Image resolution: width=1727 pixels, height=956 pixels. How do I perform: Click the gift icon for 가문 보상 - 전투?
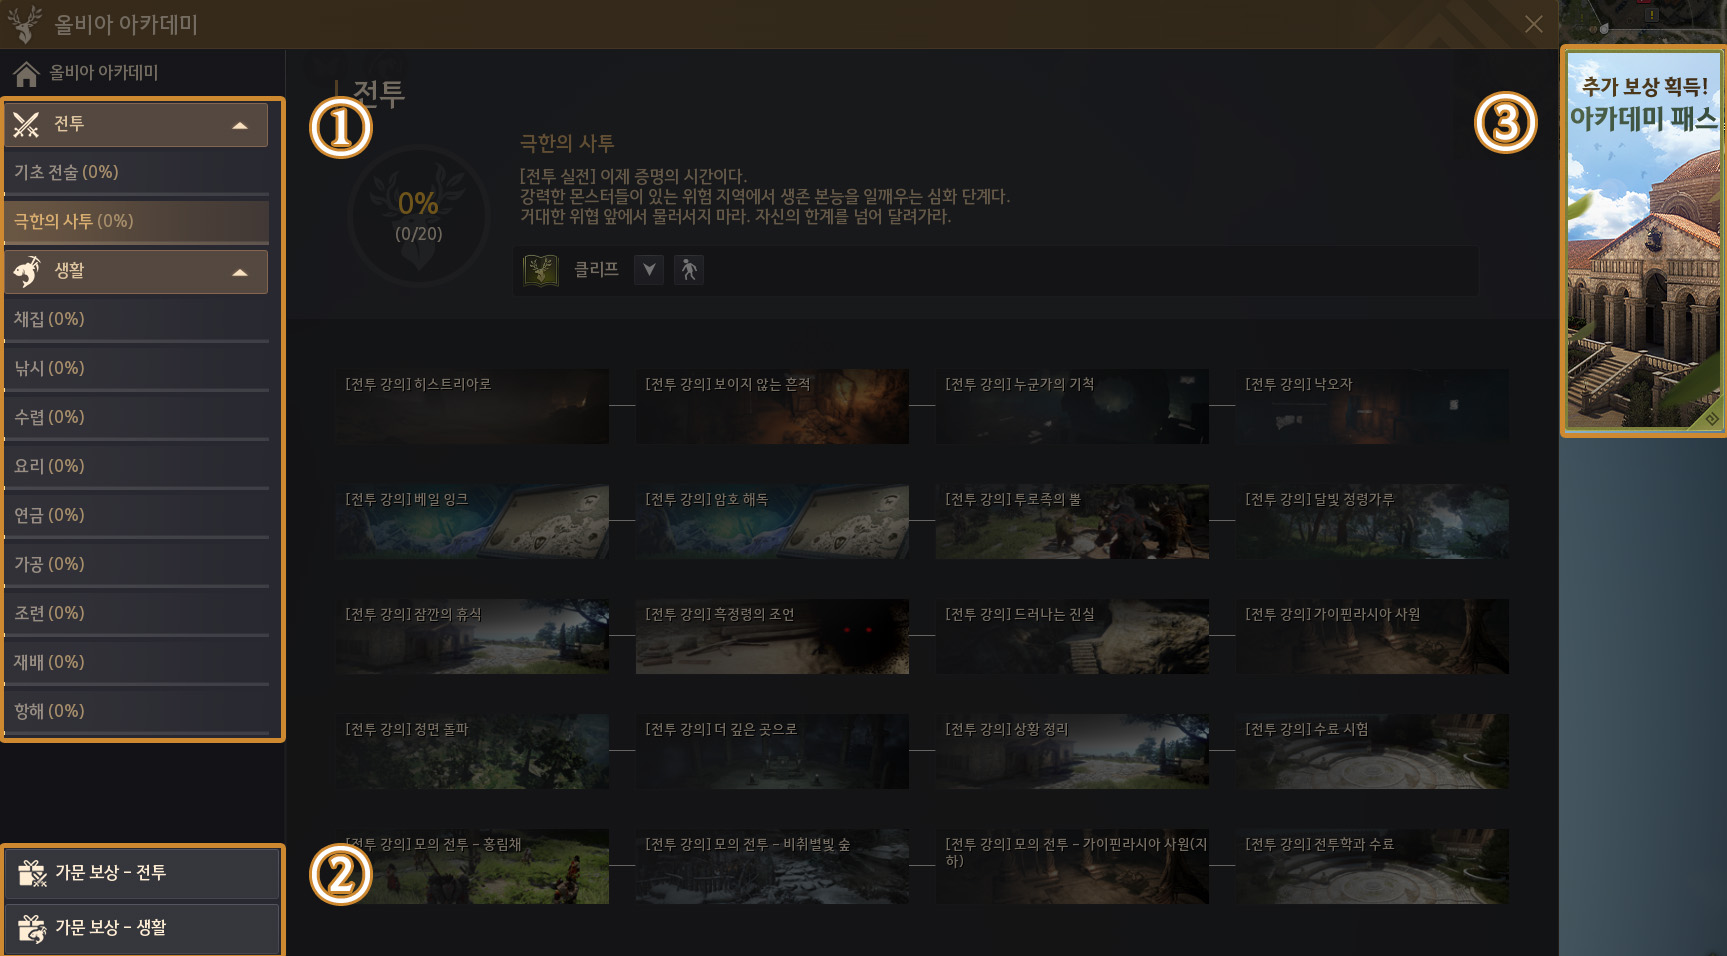point(32,873)
